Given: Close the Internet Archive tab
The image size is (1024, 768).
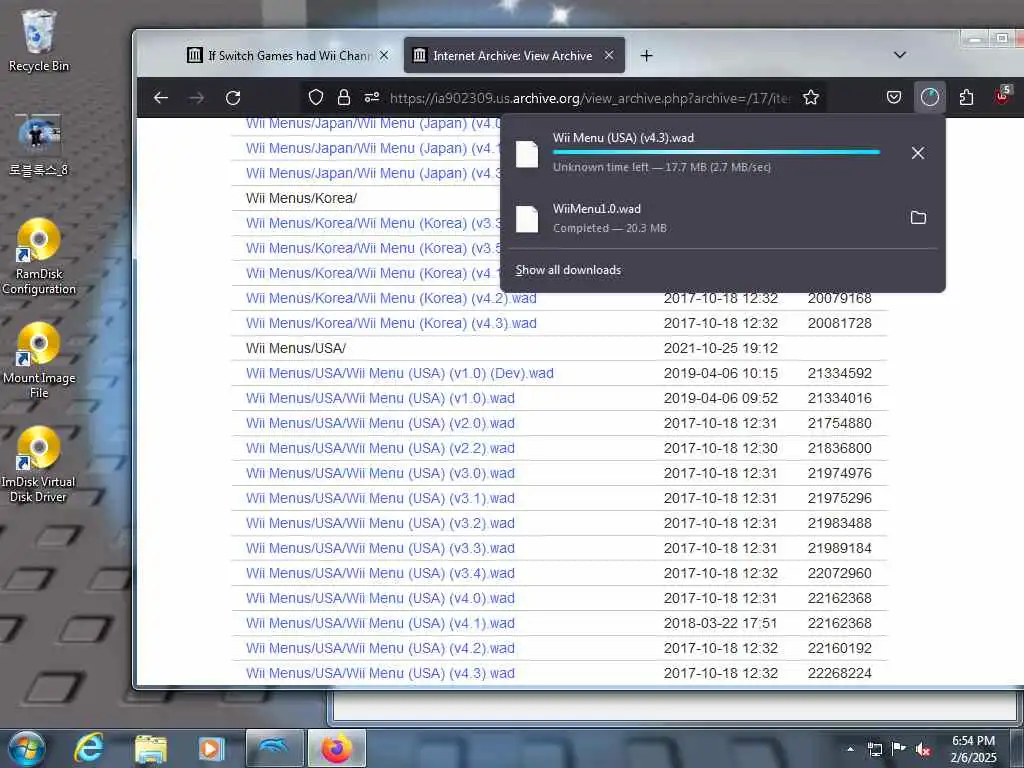Looking at the screenshot, I should [x=609, y=56].
